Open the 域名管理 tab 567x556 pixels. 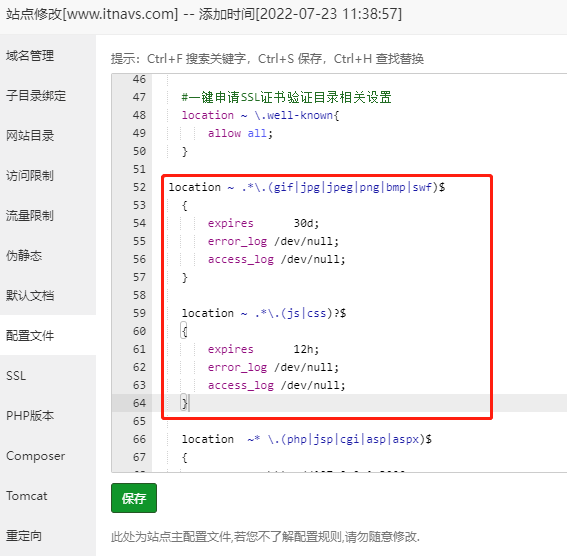tap(48, 55)
